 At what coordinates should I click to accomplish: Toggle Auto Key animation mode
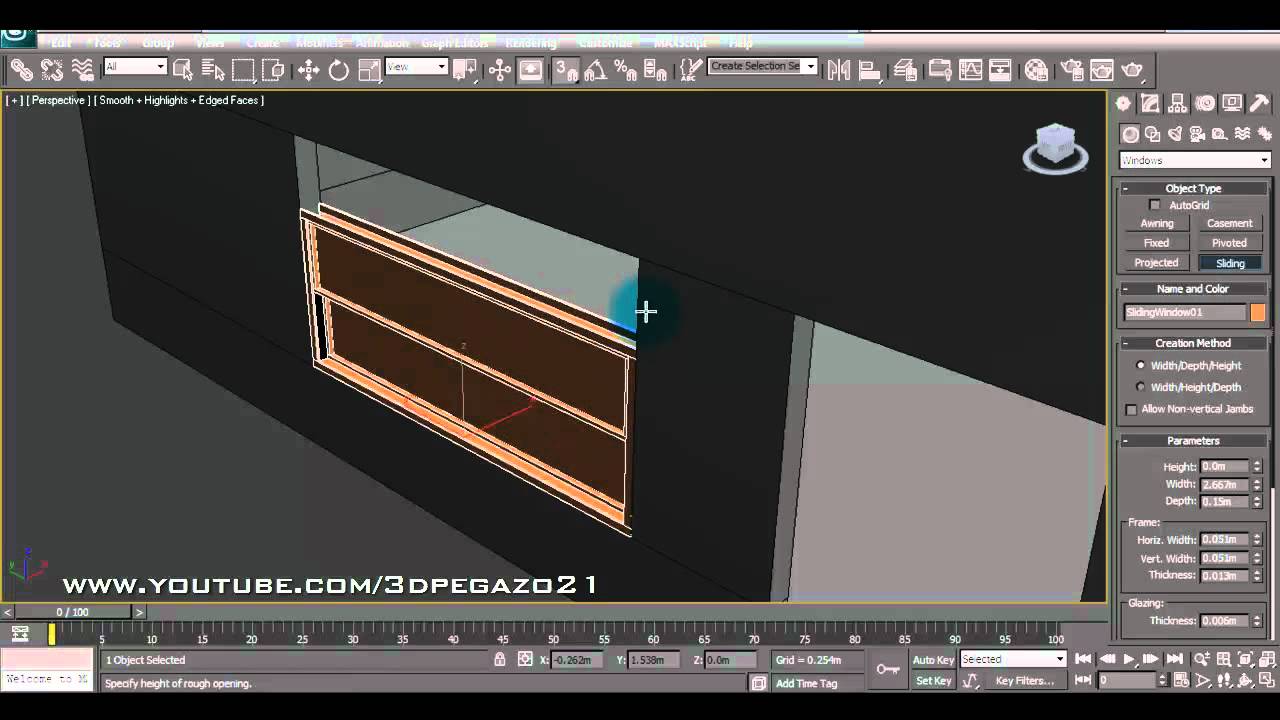point(933,659)
